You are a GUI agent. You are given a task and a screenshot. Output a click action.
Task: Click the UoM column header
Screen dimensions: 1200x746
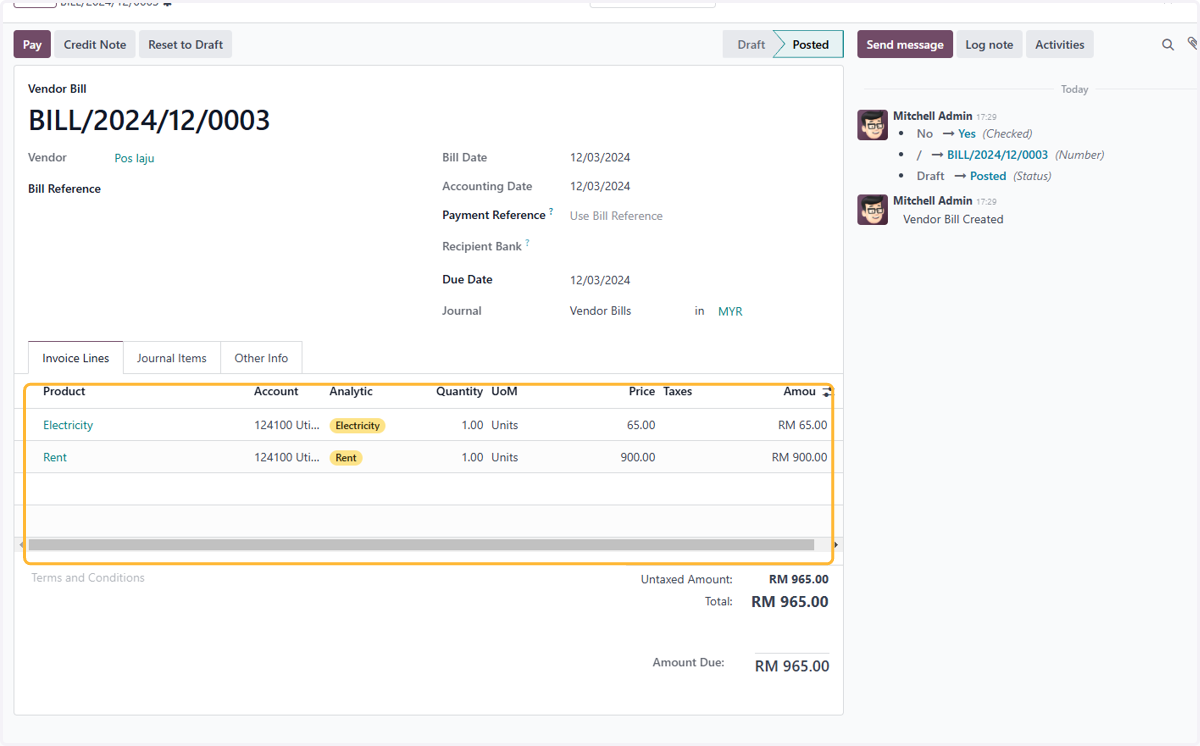point(504,392)
